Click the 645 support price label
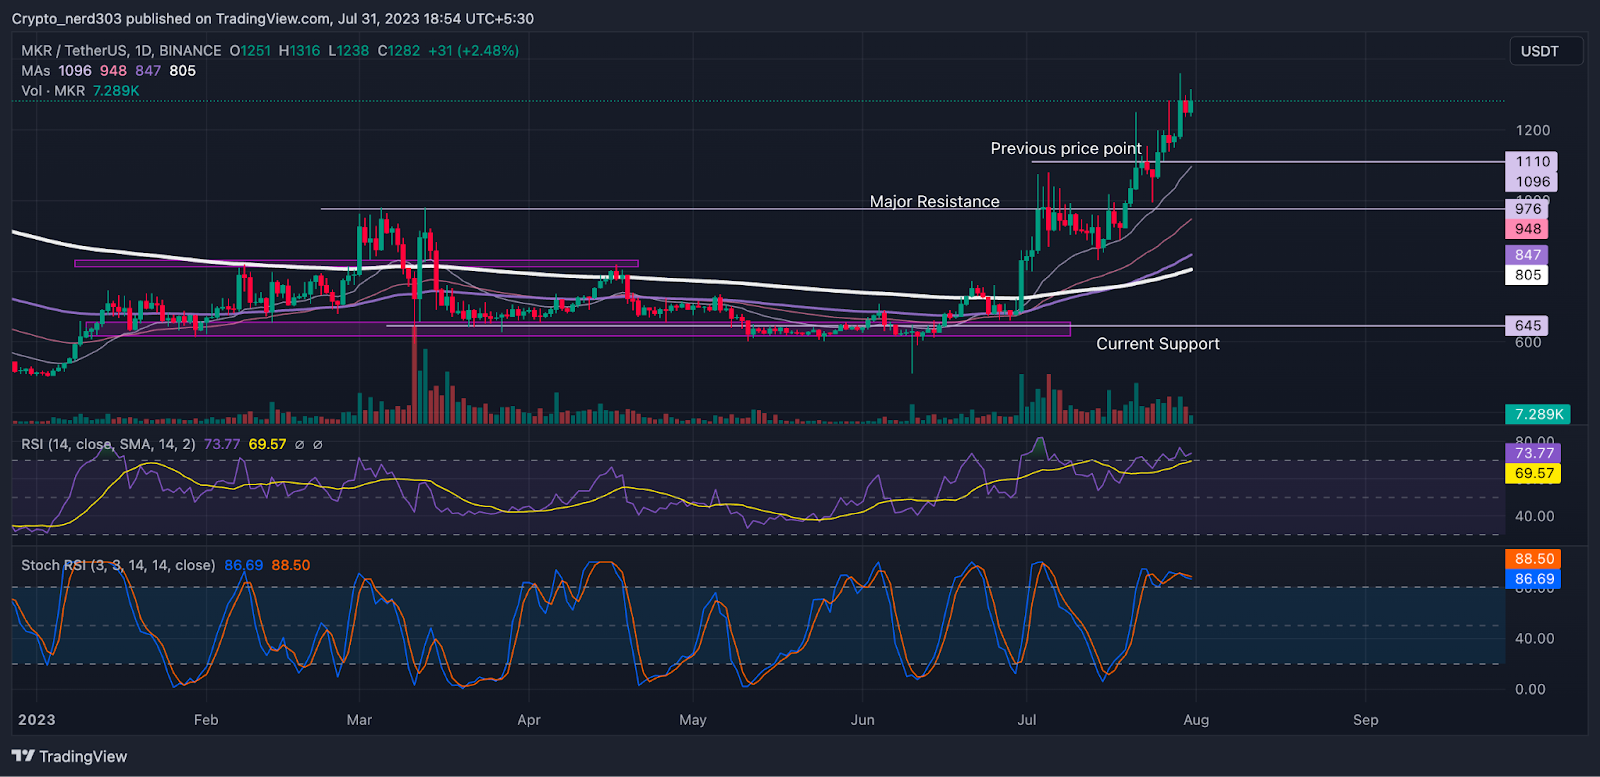This screenshot has height=777, width=1600. (x=1527, y=325)
